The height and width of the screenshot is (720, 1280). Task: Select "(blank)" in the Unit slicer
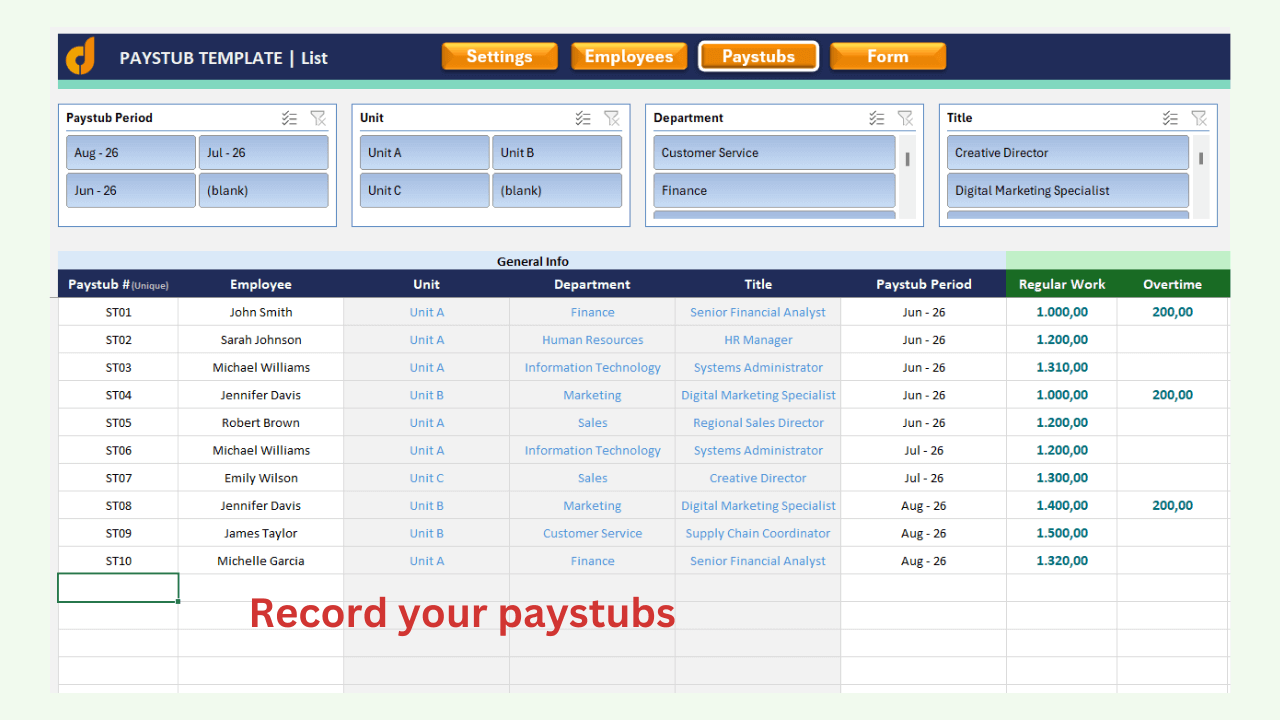557,190
